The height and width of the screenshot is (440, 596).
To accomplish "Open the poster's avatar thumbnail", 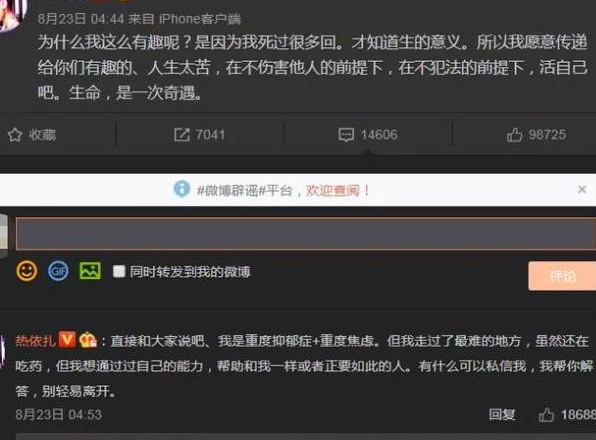I will pyautogui.click(x=11, y=15).
